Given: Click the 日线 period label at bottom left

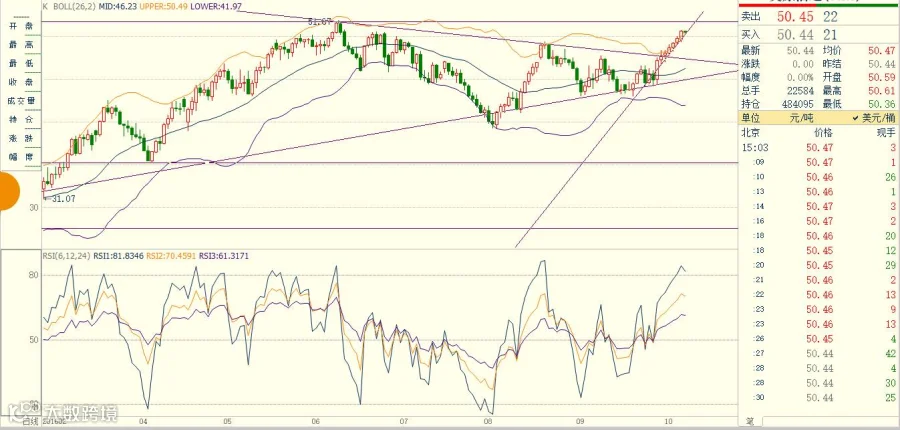Looking at the screenshot, I should point(30,424).
